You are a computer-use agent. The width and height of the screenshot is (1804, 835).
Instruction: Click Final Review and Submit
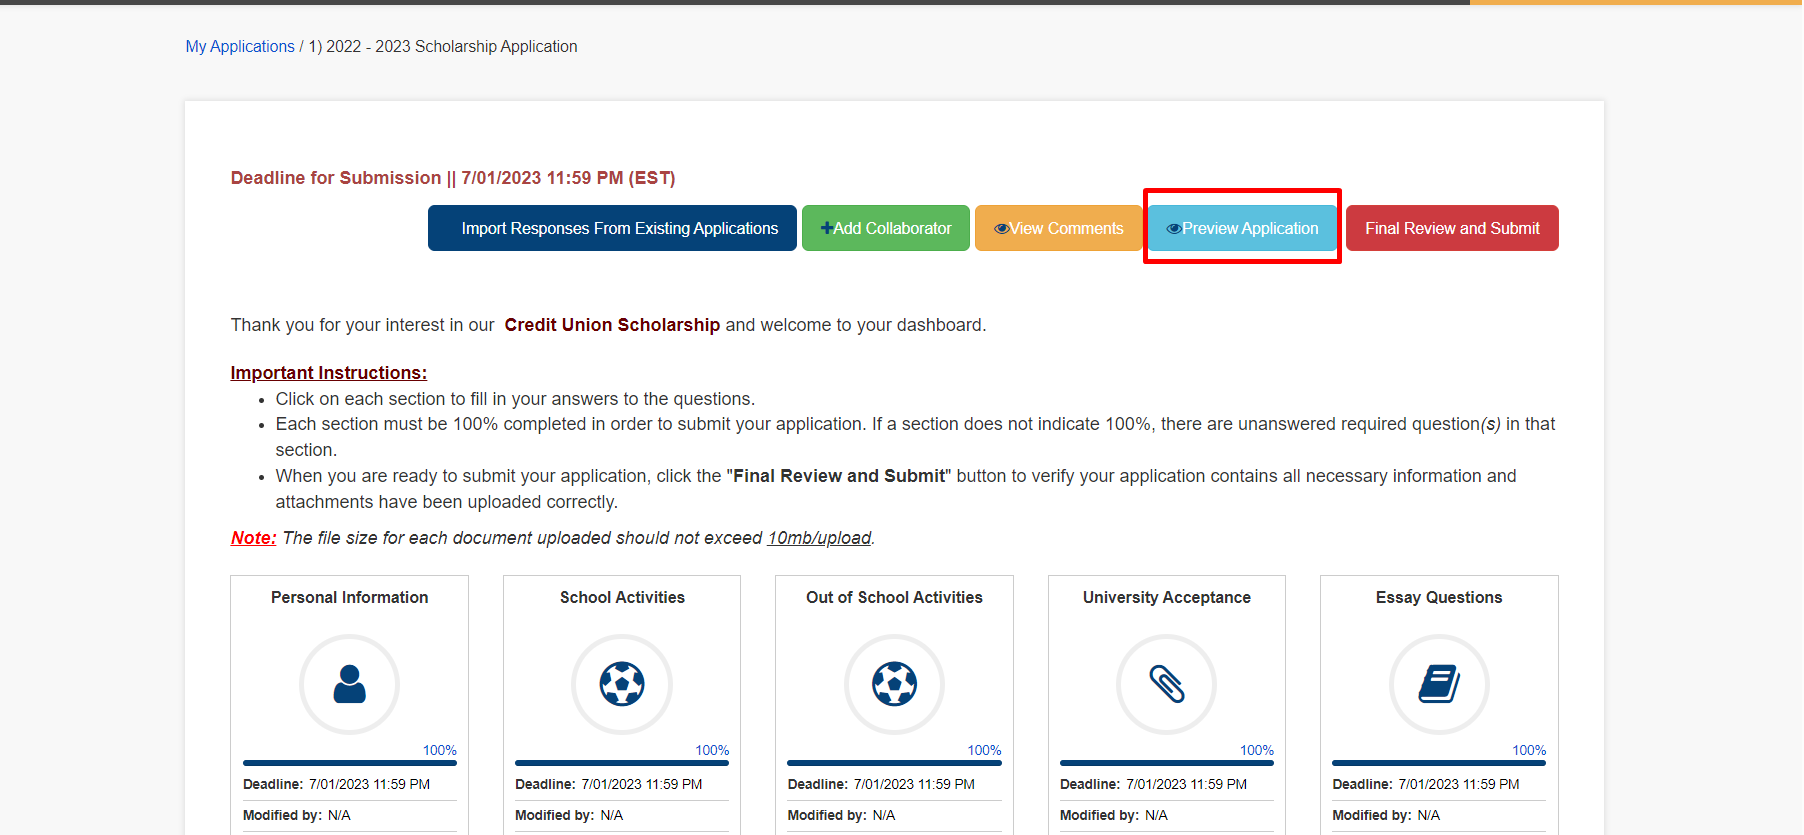pos(1452,228)
